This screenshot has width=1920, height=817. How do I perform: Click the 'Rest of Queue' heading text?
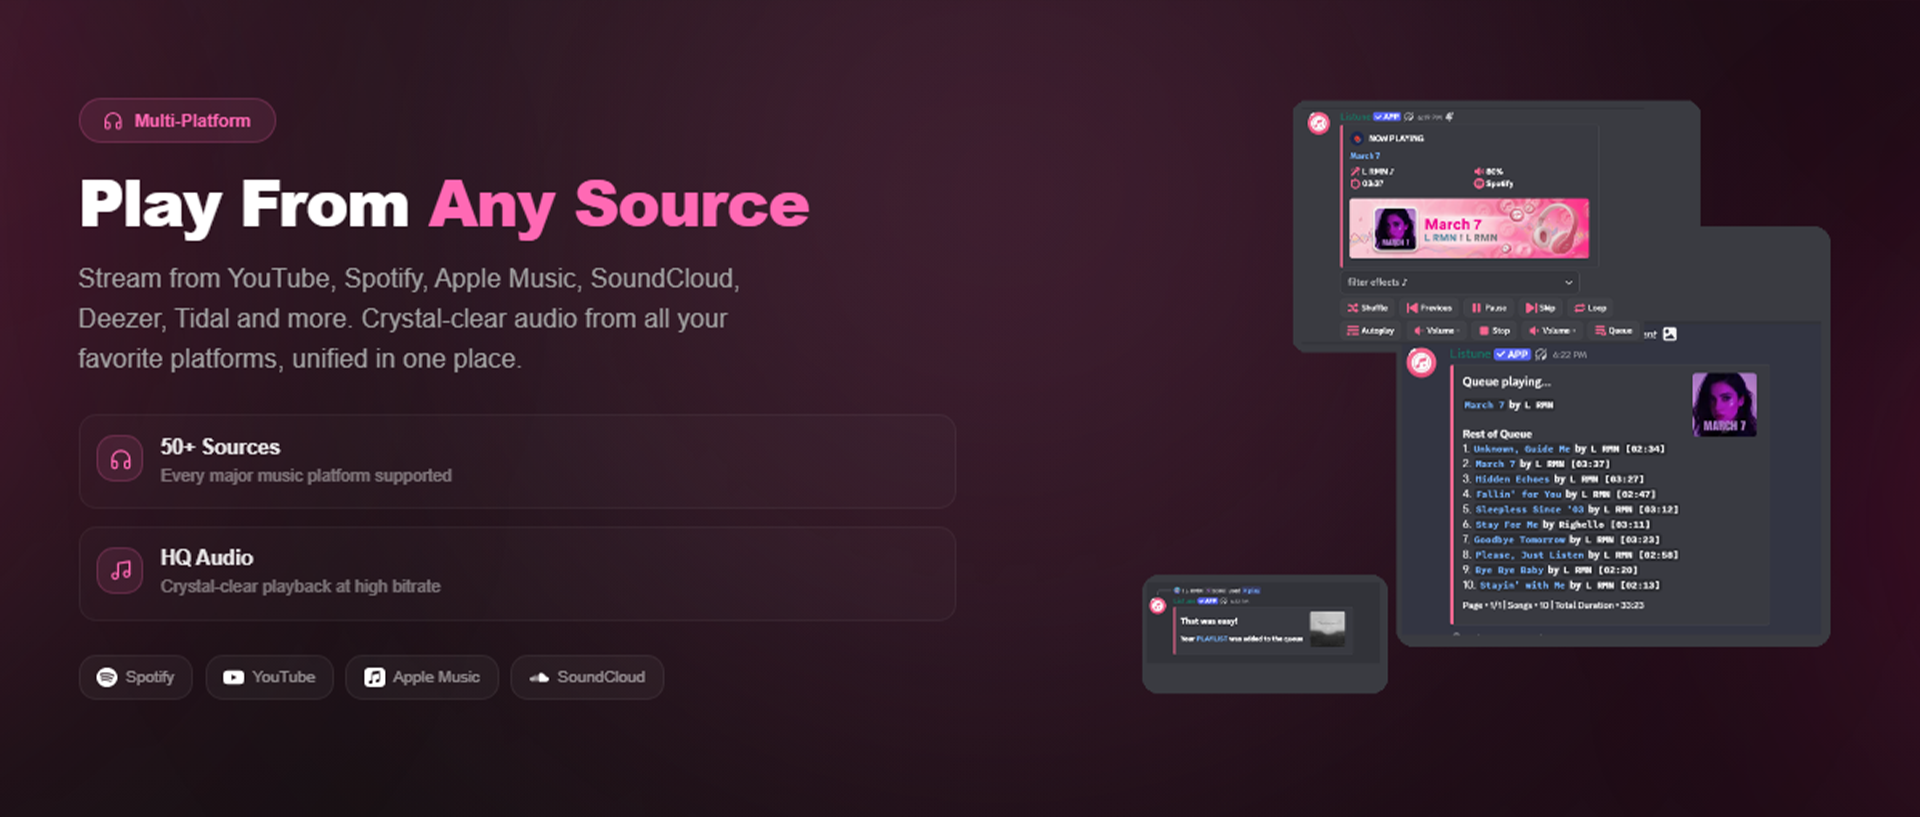click(x=1497, y=434)
